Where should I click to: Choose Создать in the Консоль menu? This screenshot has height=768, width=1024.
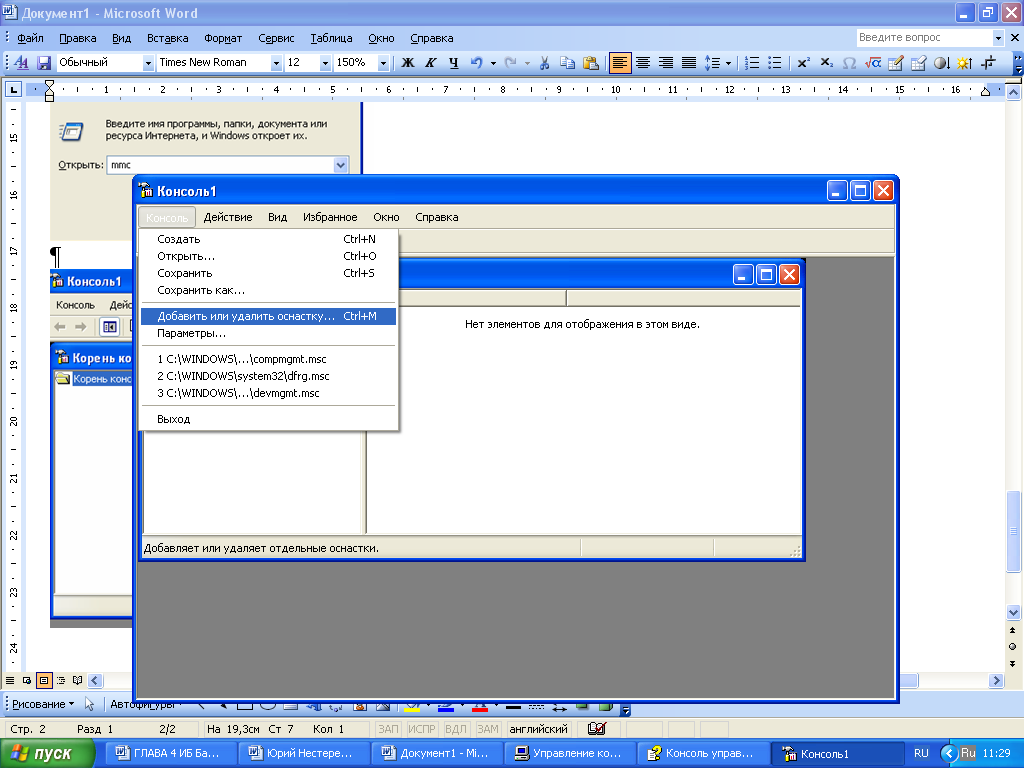pos(268,239)
